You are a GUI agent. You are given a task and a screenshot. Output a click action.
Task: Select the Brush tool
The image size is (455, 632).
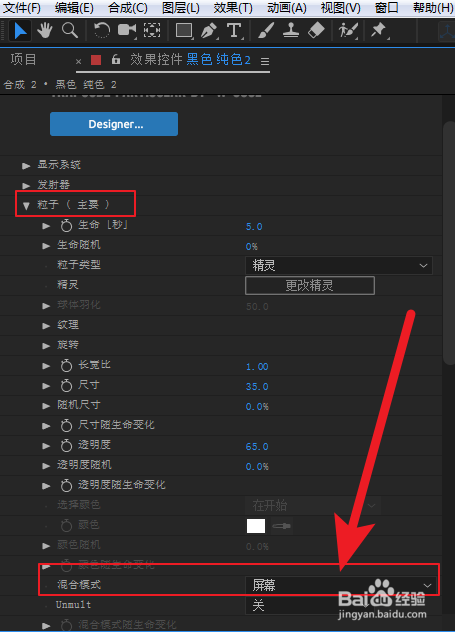(266, 31)
